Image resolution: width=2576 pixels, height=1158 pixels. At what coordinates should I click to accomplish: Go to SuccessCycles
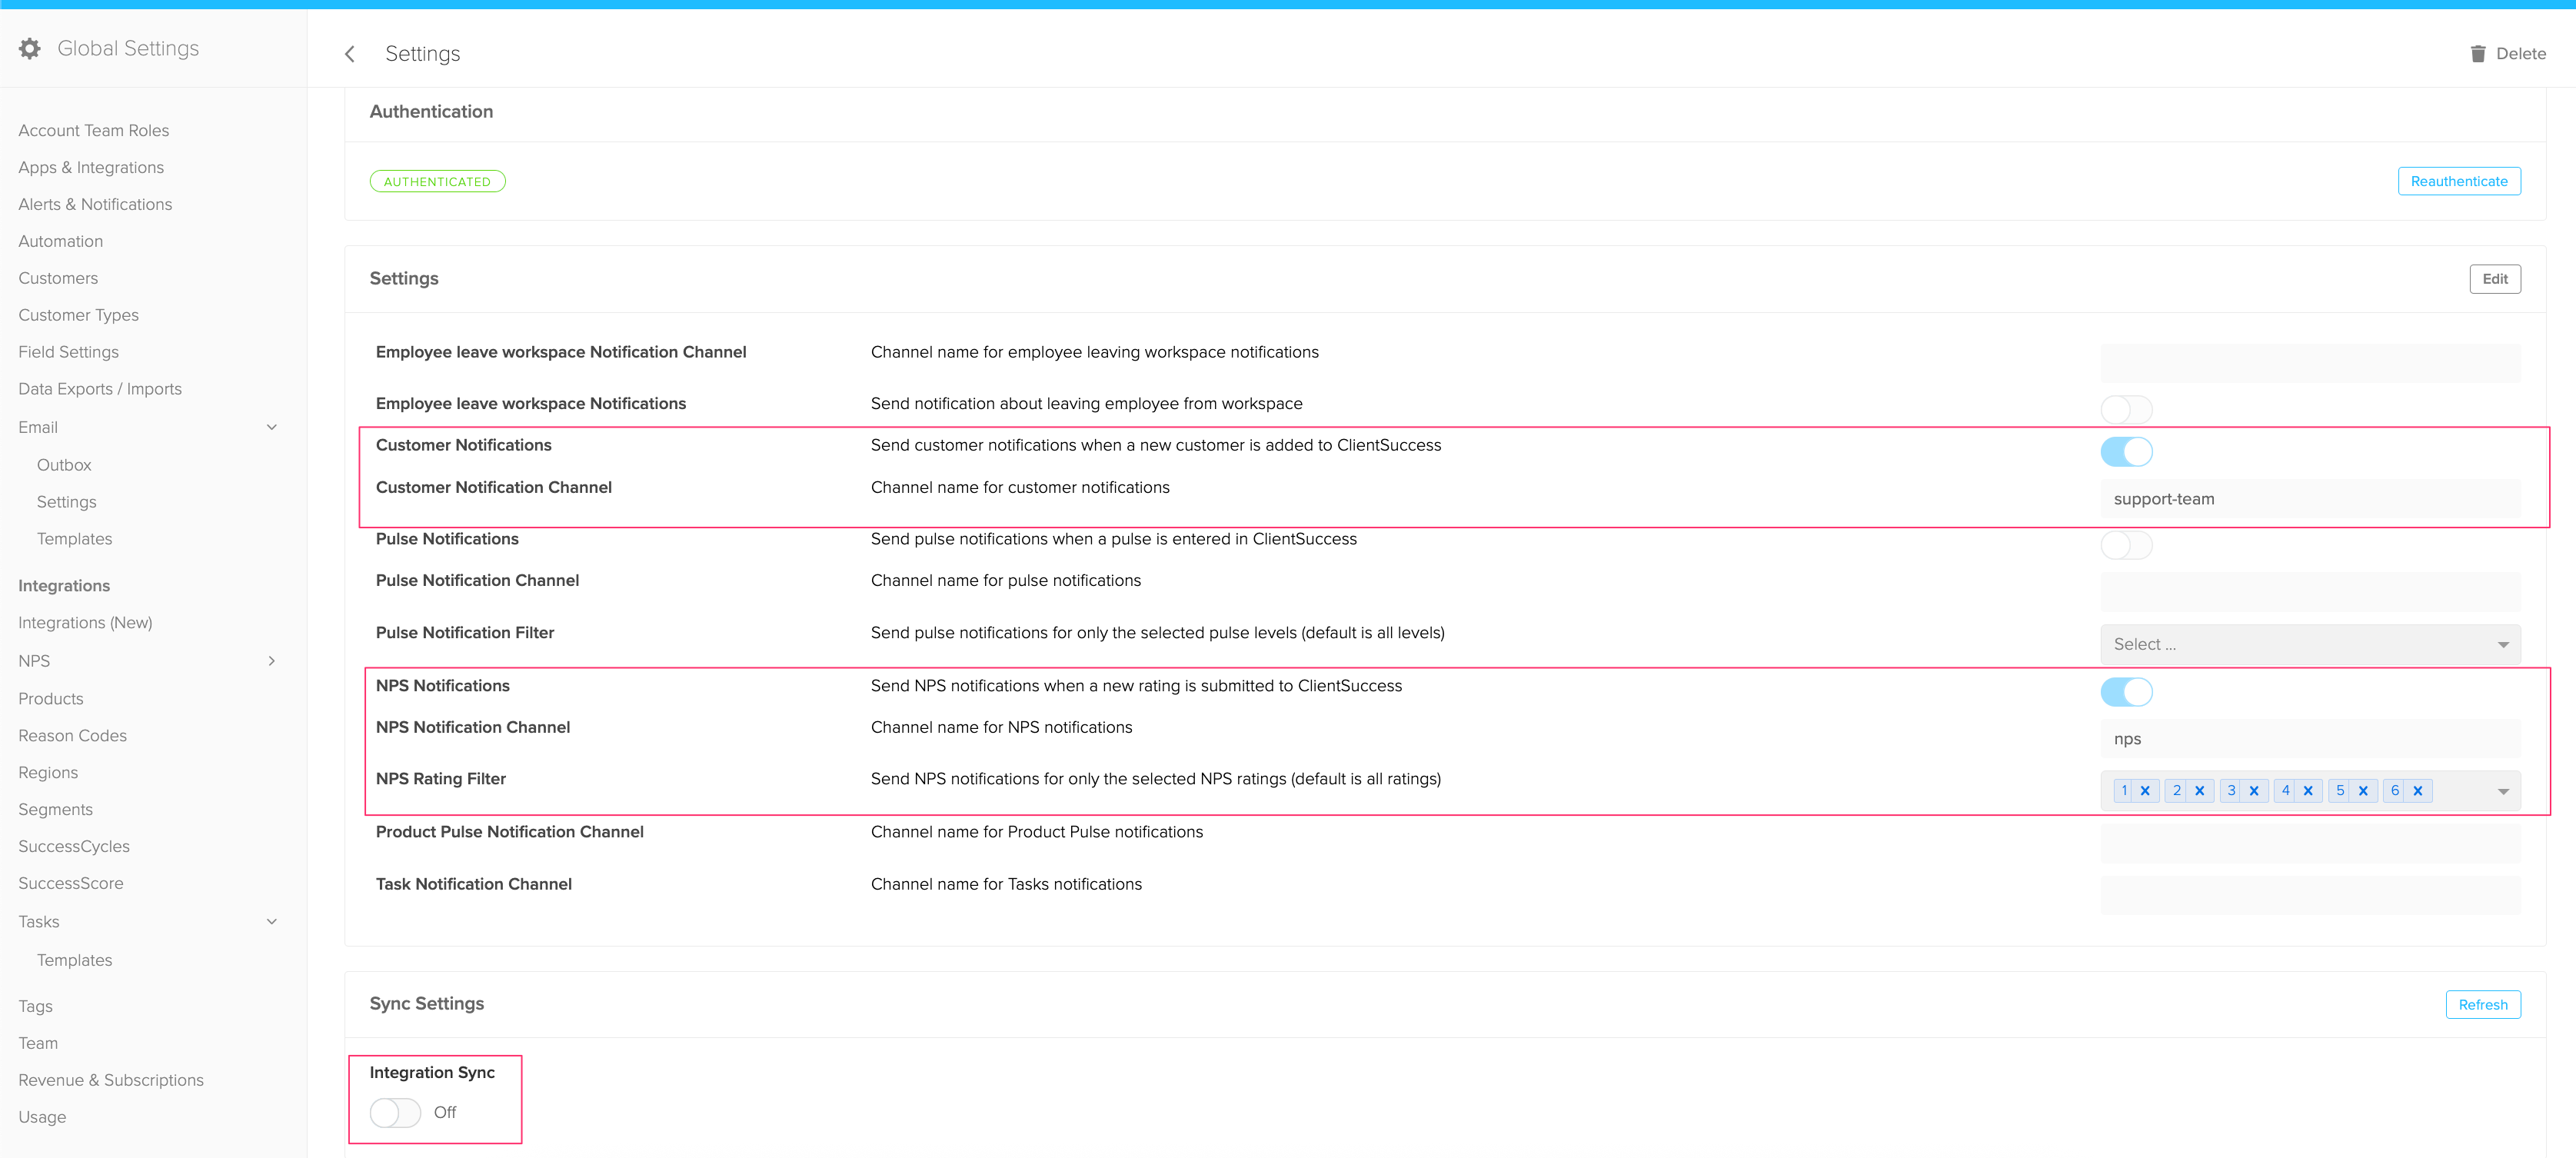74,847
